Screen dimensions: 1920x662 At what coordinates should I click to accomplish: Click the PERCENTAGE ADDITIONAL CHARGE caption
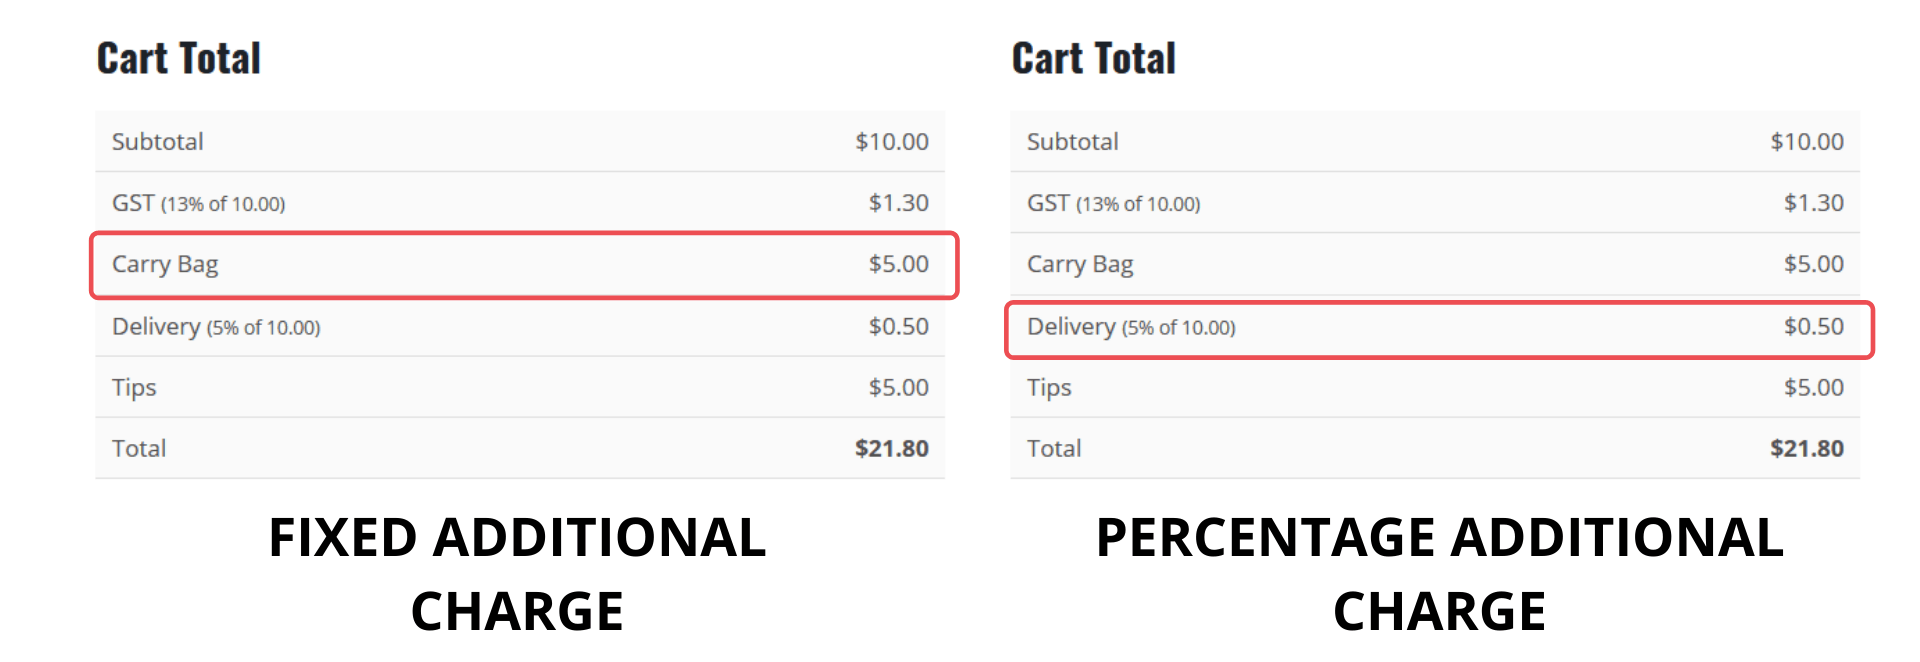pos(1440,574)
